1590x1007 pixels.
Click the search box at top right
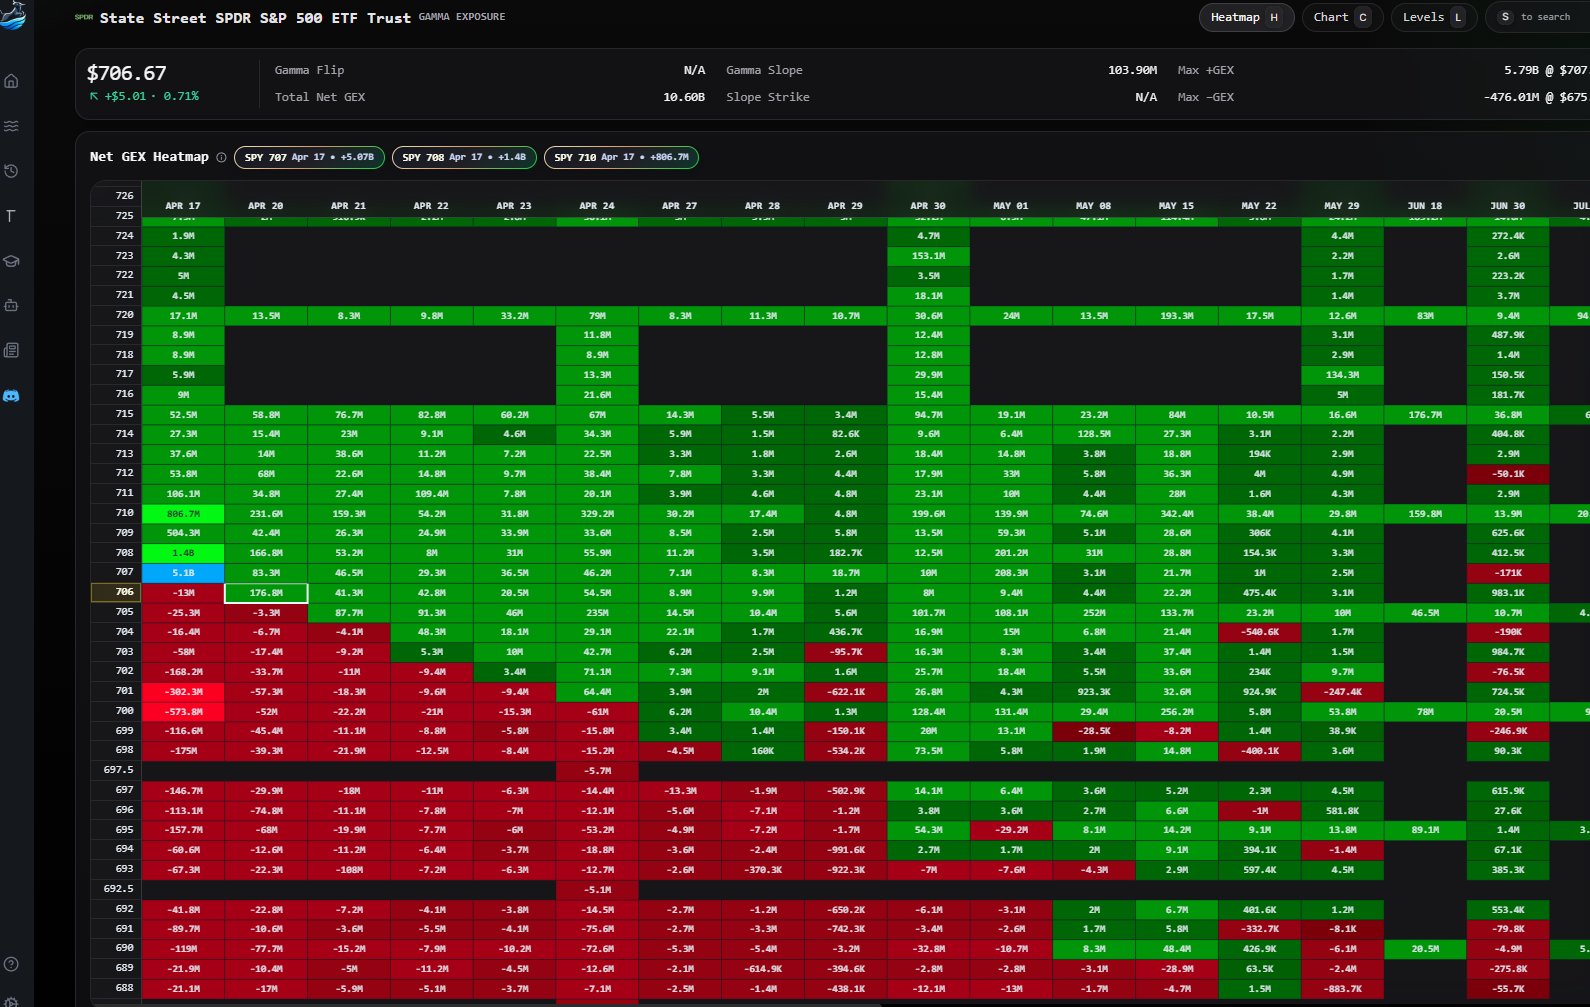coord(1538,17)
